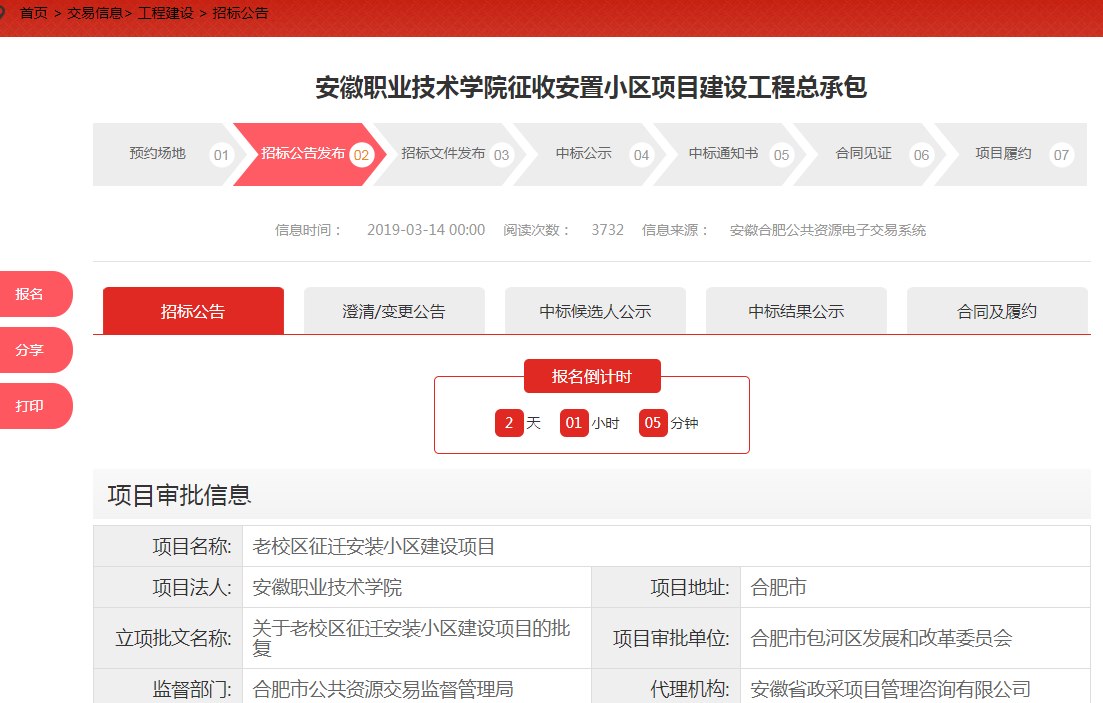
Task: Select step 02 招标公告发布
Action: point(303,154)
